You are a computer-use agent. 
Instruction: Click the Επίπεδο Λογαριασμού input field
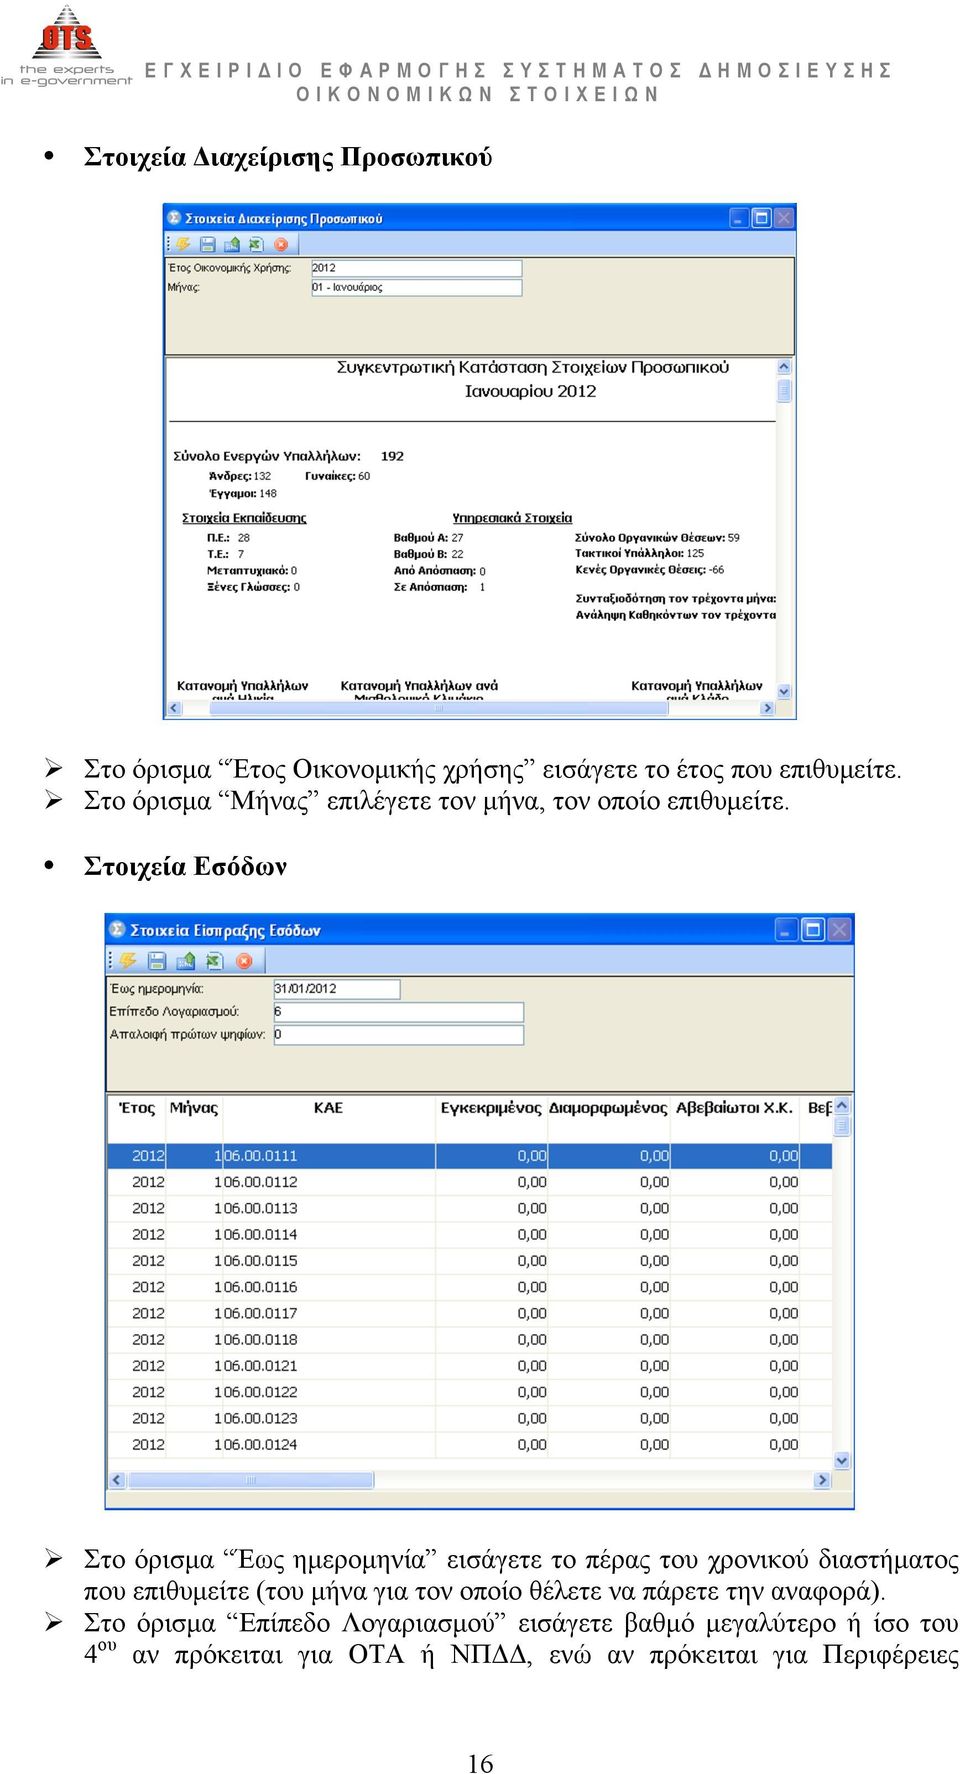click(x=398, y=1012)
